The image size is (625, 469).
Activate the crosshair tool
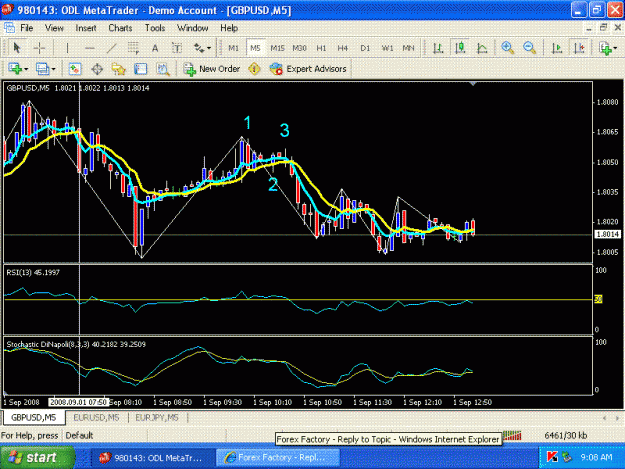point(39,48)
